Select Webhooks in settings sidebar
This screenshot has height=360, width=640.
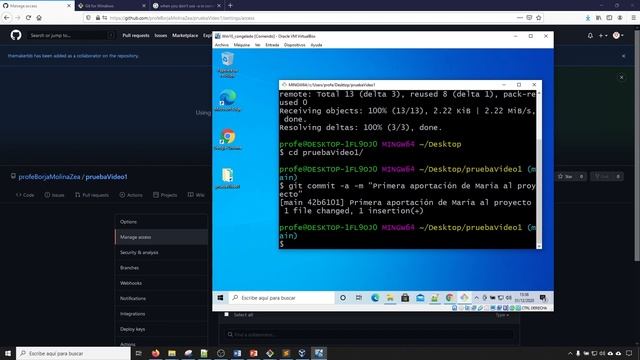coord(162,283)
